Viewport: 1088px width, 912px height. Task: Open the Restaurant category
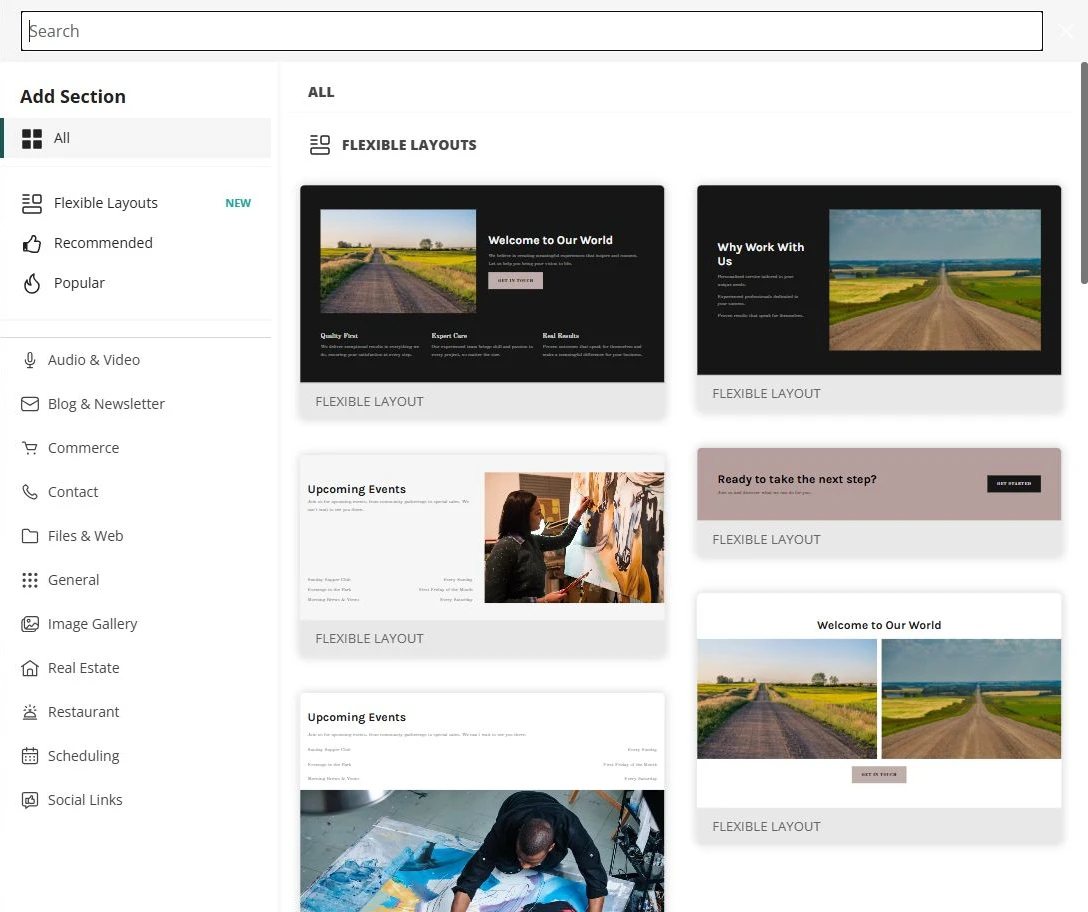(x=136, y=712)
